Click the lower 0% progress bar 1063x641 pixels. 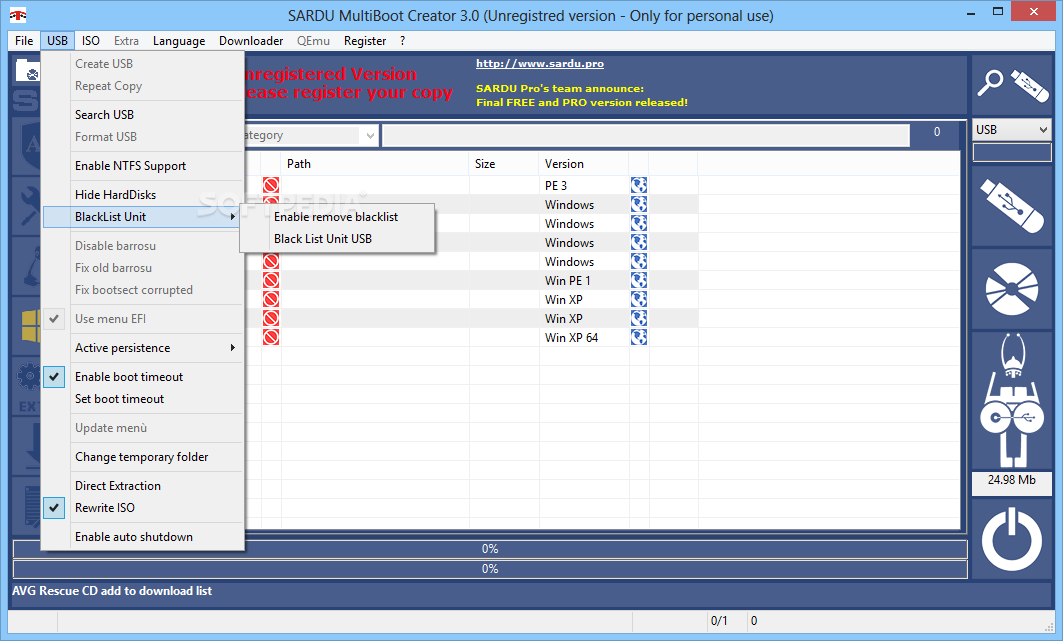(490, 569)
